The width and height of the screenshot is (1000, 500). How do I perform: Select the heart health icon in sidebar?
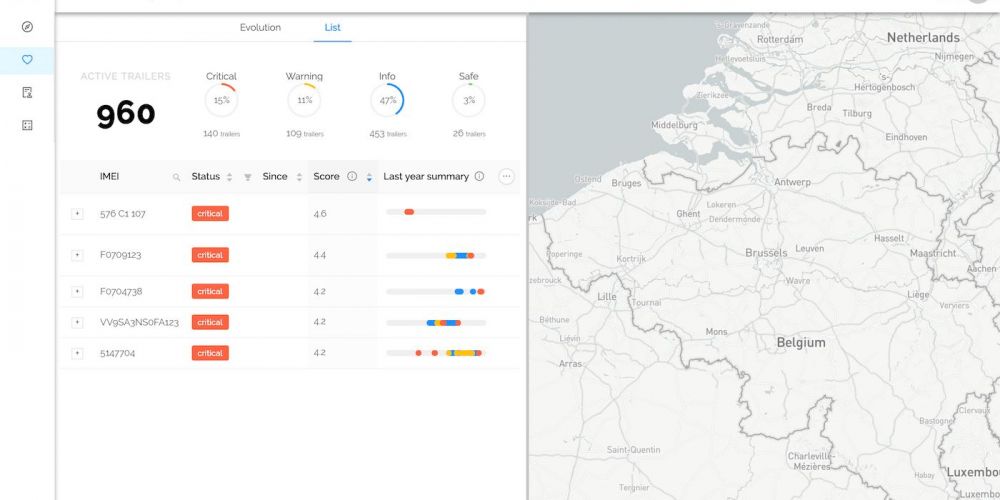tap(27, 60)
